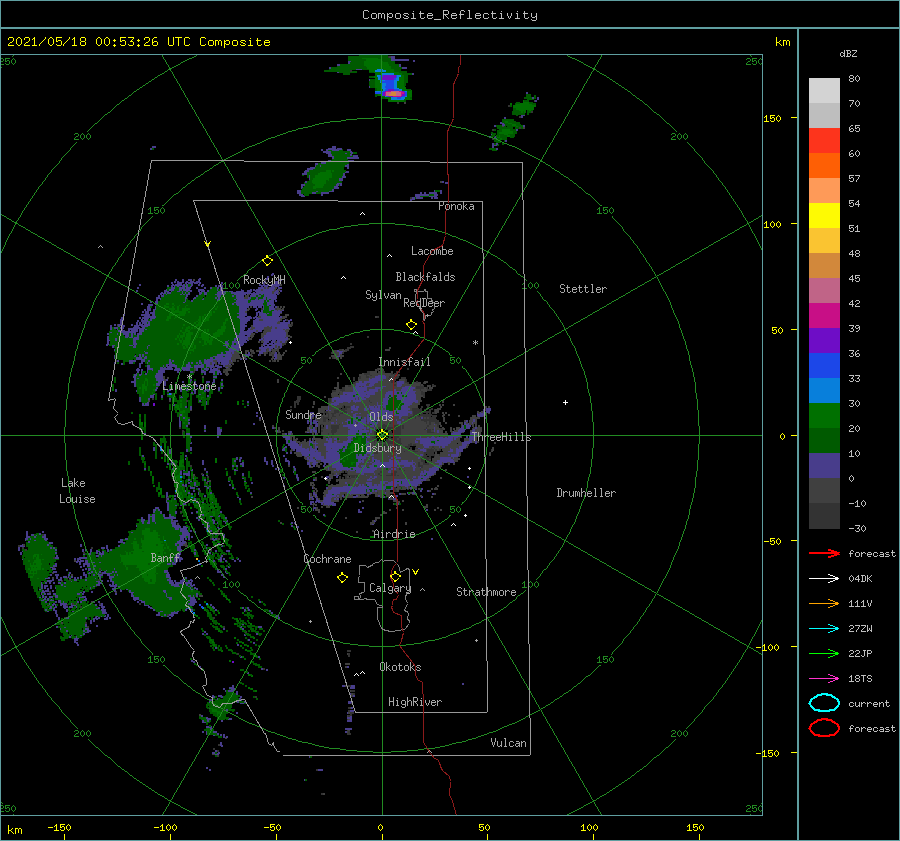Click the Blackfalds city label
This screenshot has width=900, height=841.
point(425,277)
